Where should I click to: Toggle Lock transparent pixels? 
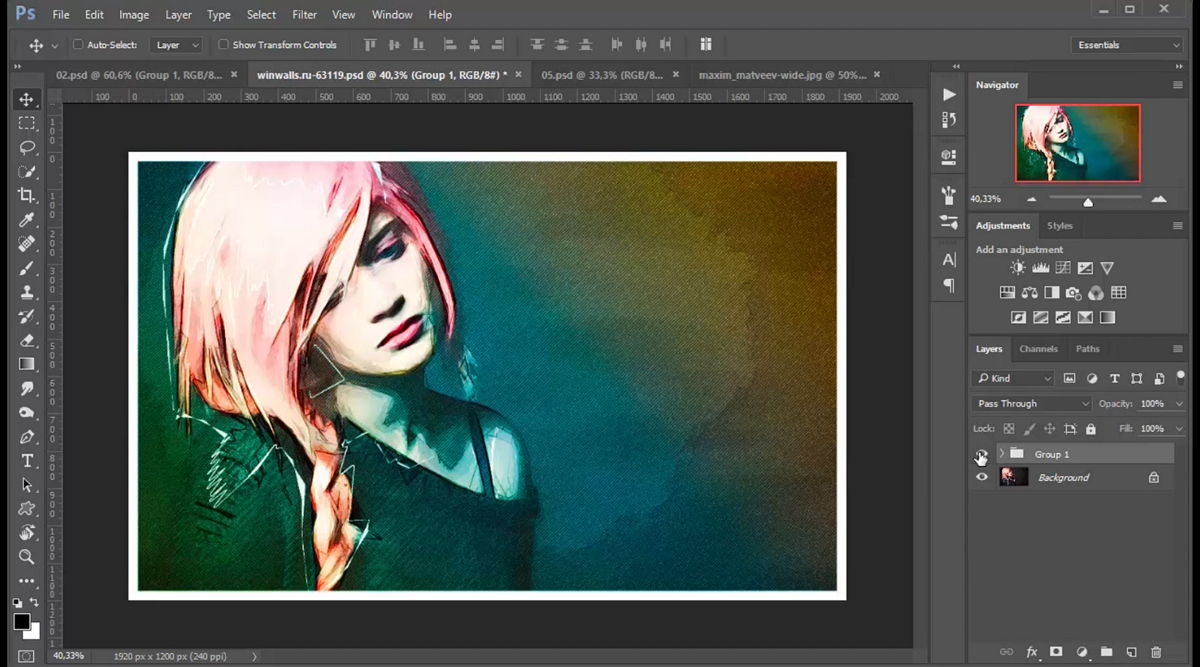point(1009,429)
